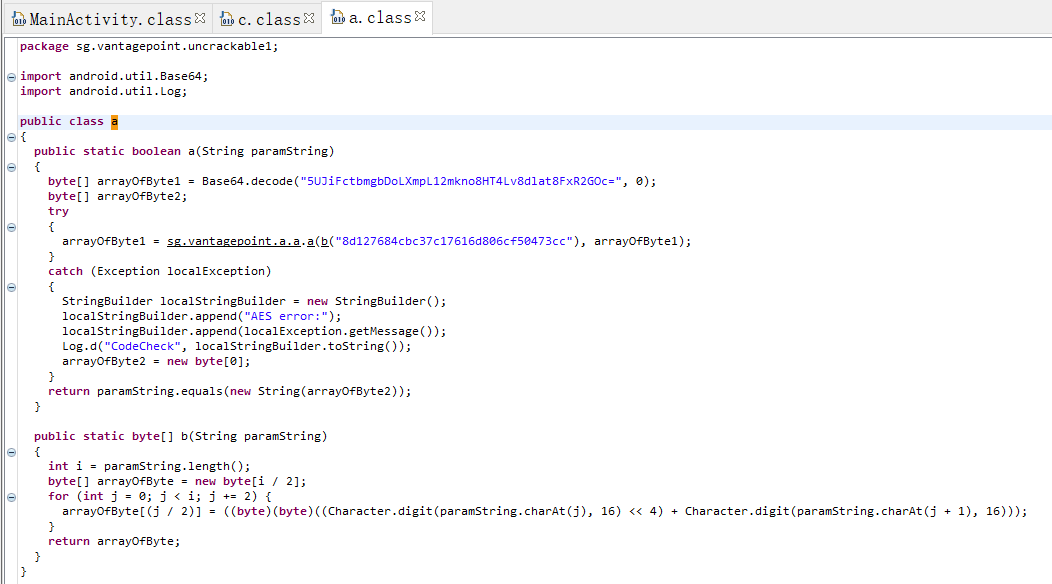The image size is (1052, 584).
Task: Click the Base64 string literal
Action: point(461,181)
